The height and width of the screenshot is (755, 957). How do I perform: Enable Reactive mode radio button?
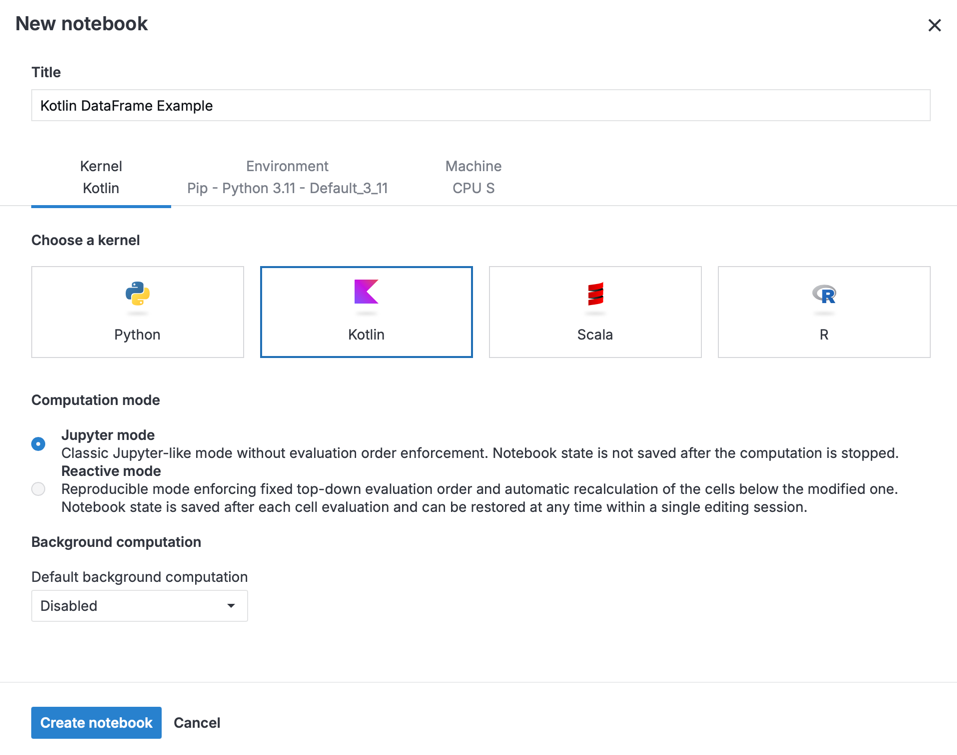coord(38,489)
